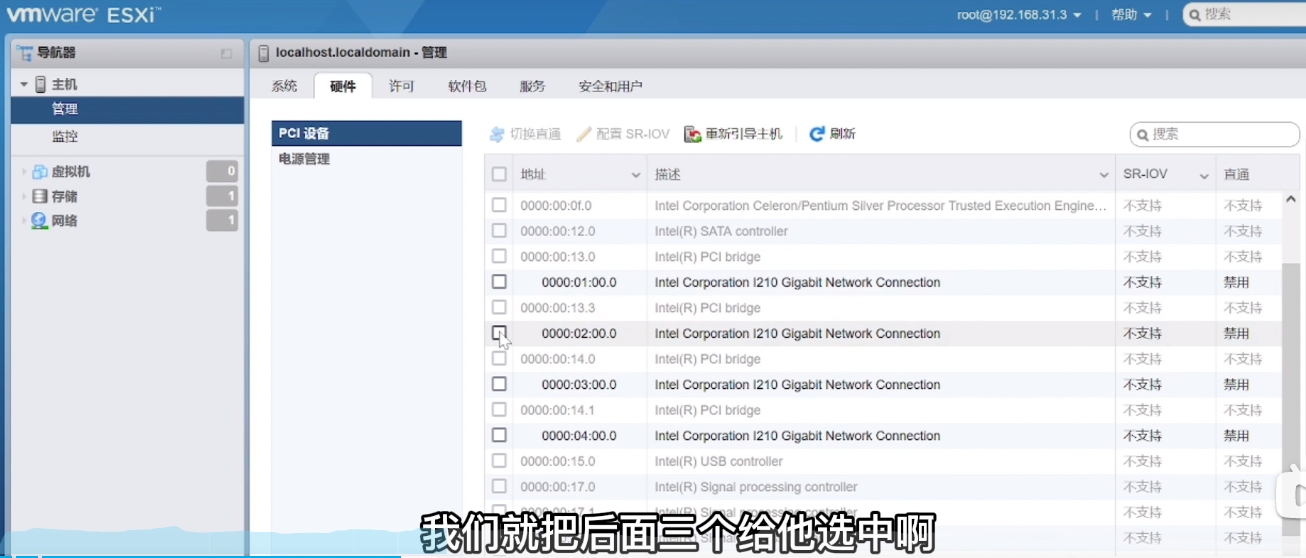Click the host icon next to localhost.localdomain

pos(264,53)
